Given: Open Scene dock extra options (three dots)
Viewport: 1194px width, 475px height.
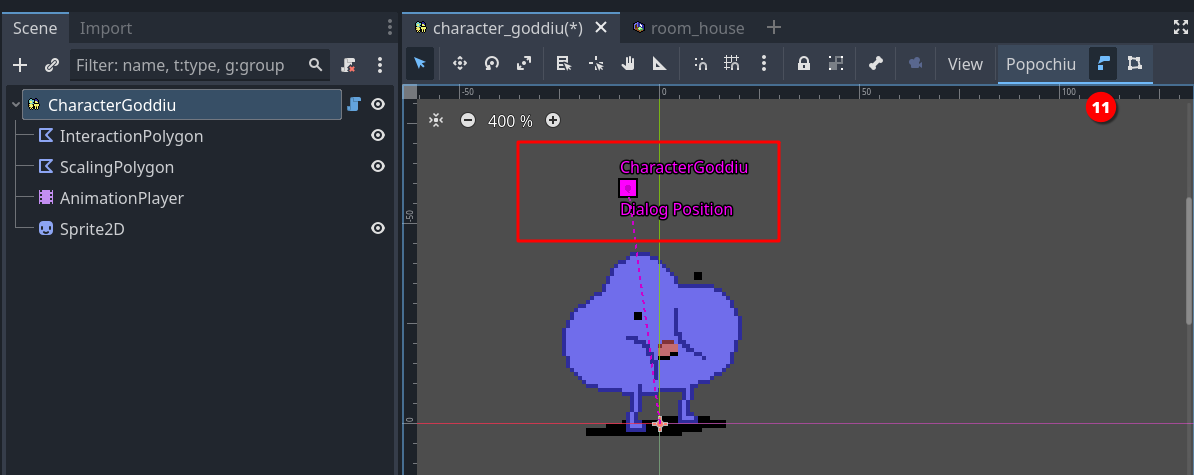Looking at the screenshot, I should click(380, 65).
